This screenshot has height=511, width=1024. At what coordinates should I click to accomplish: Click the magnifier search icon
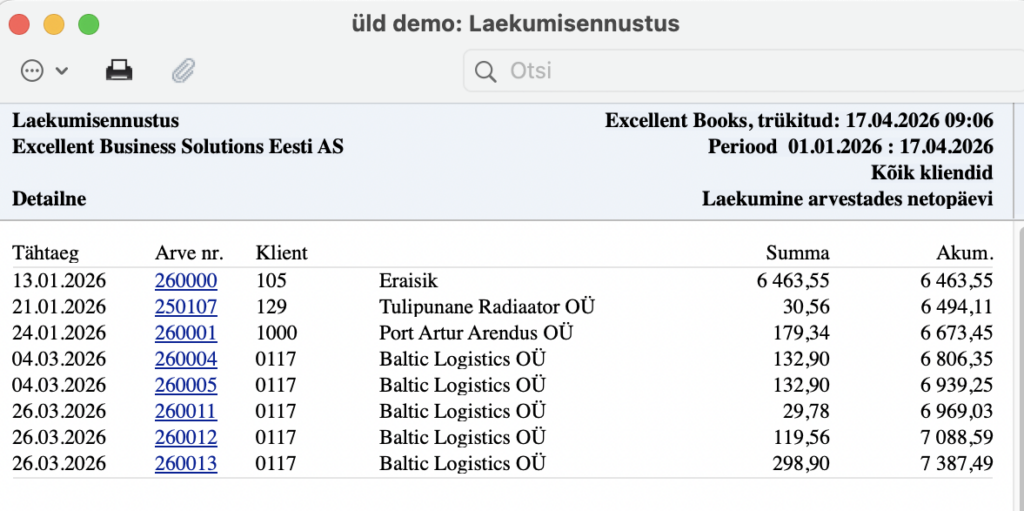(486, 71)
